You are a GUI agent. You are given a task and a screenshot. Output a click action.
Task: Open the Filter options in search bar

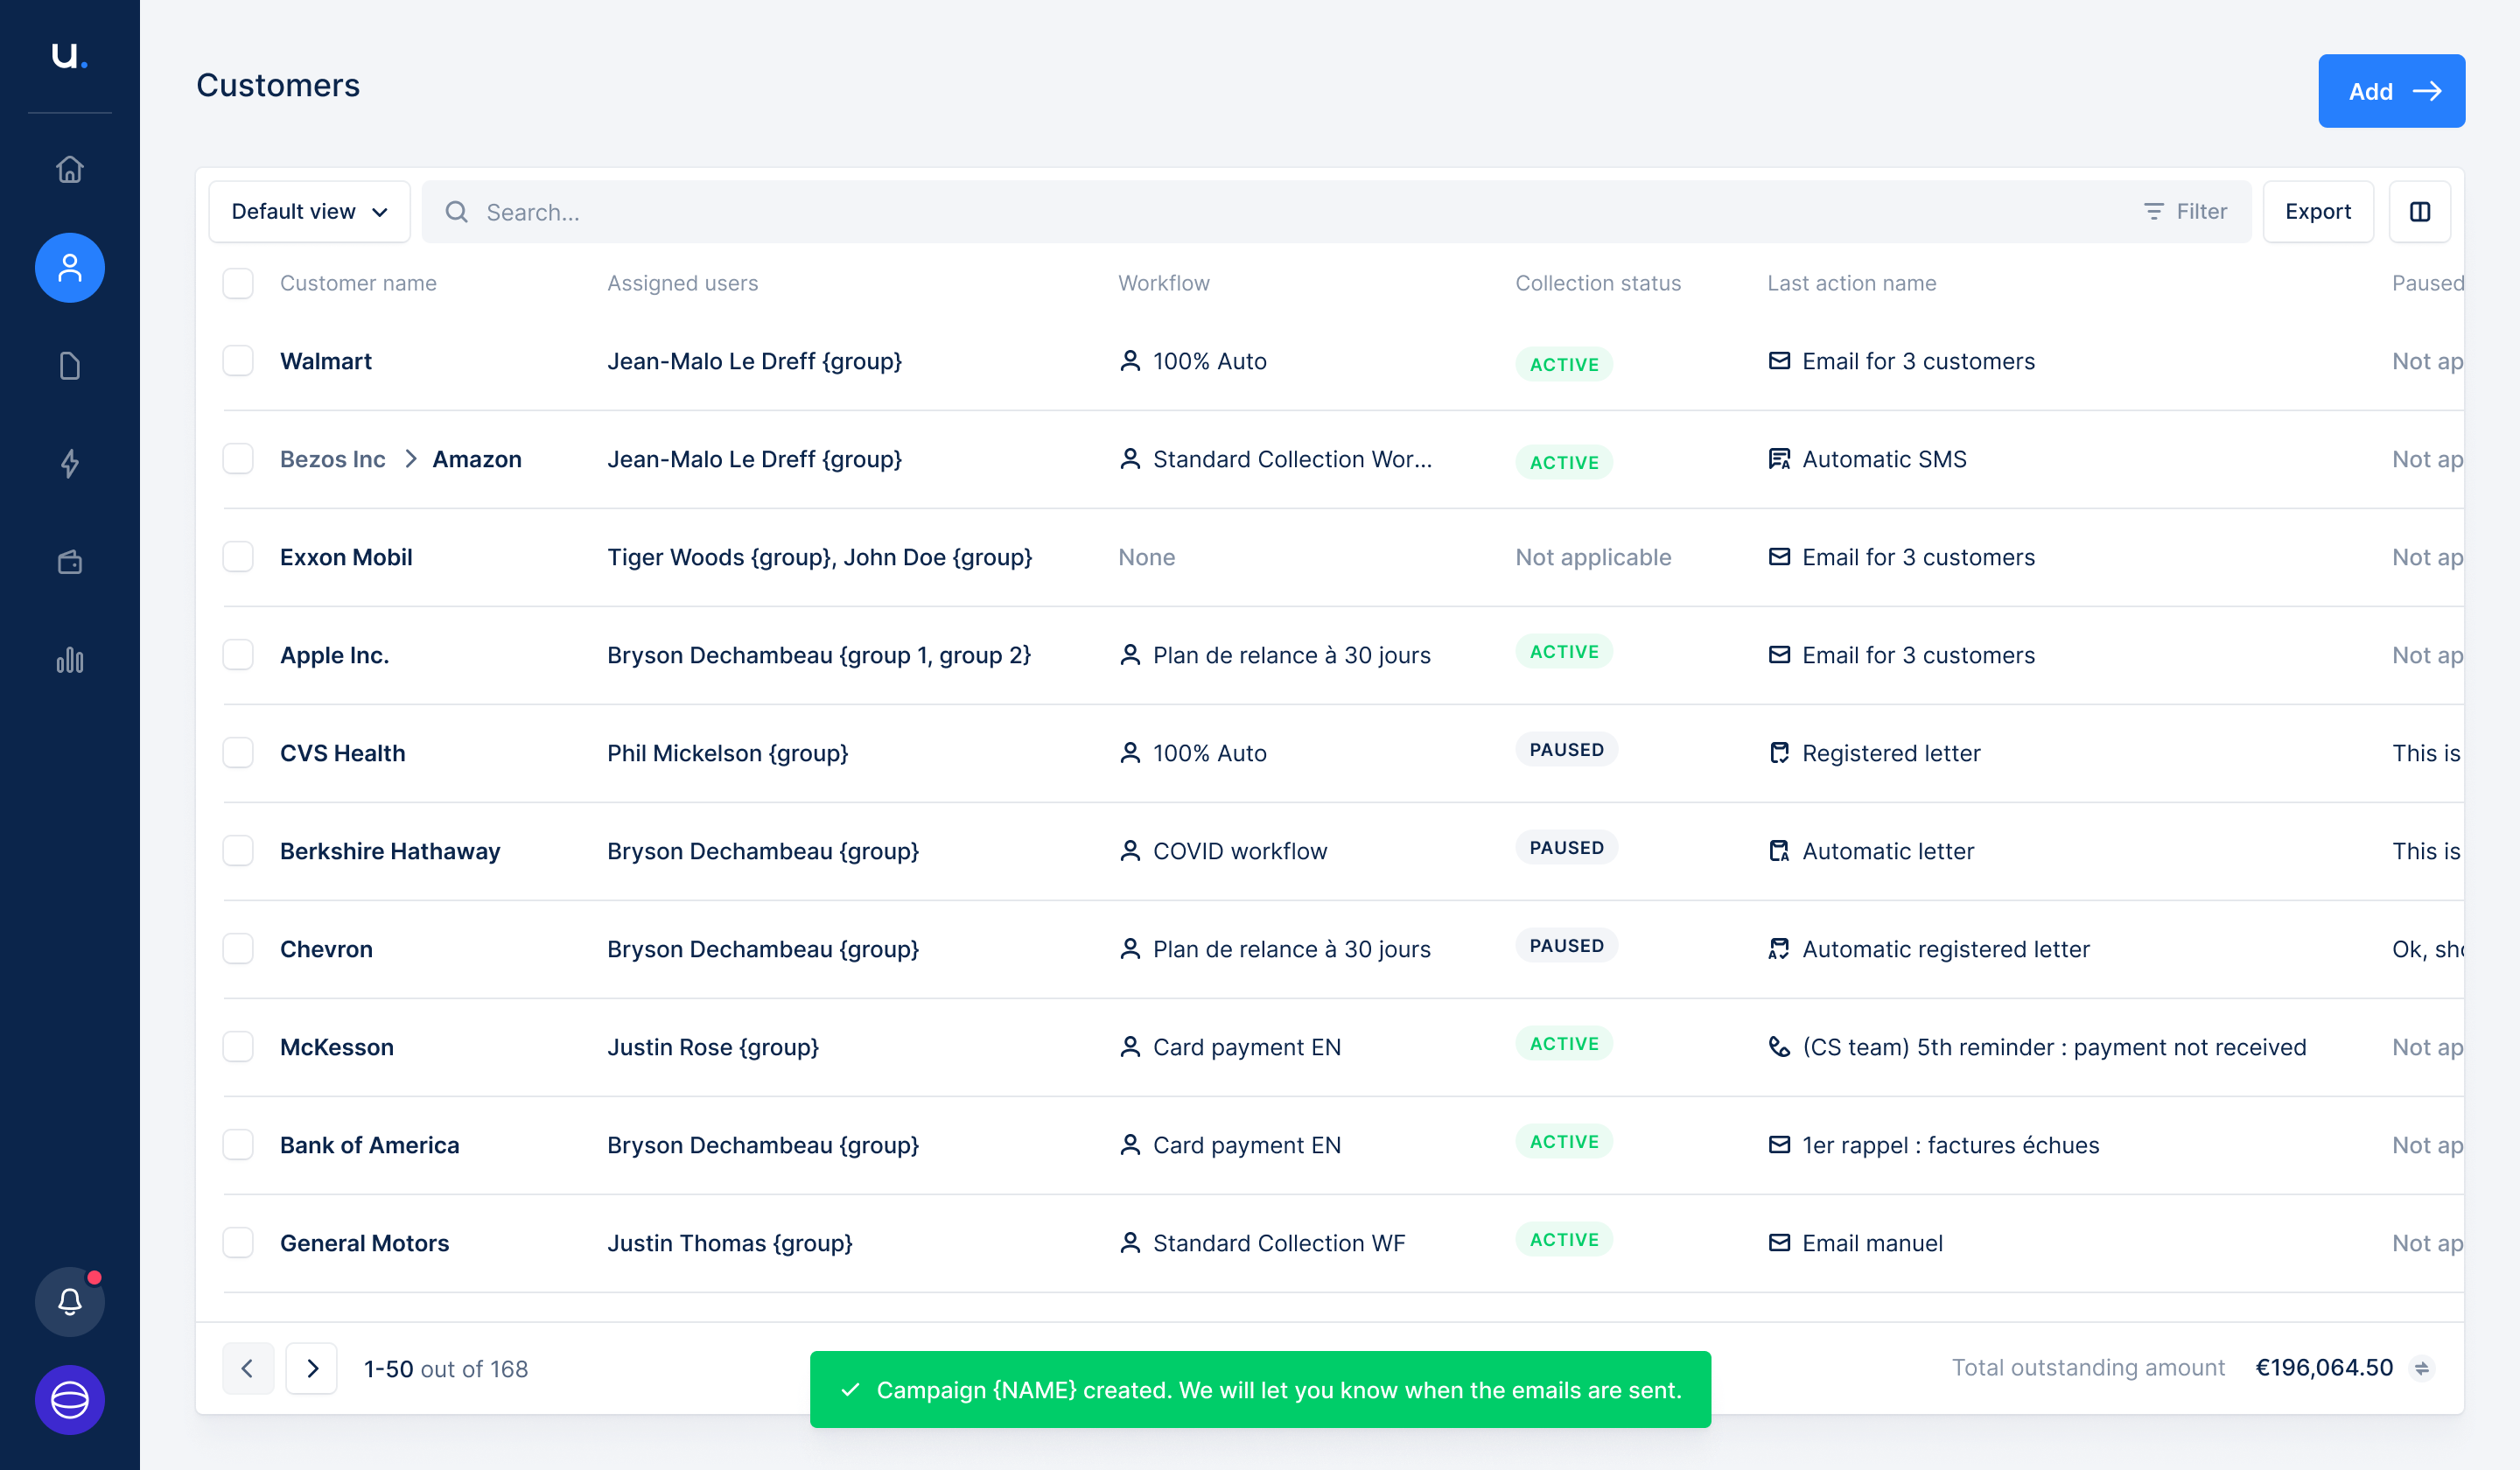click(2186, 212)
